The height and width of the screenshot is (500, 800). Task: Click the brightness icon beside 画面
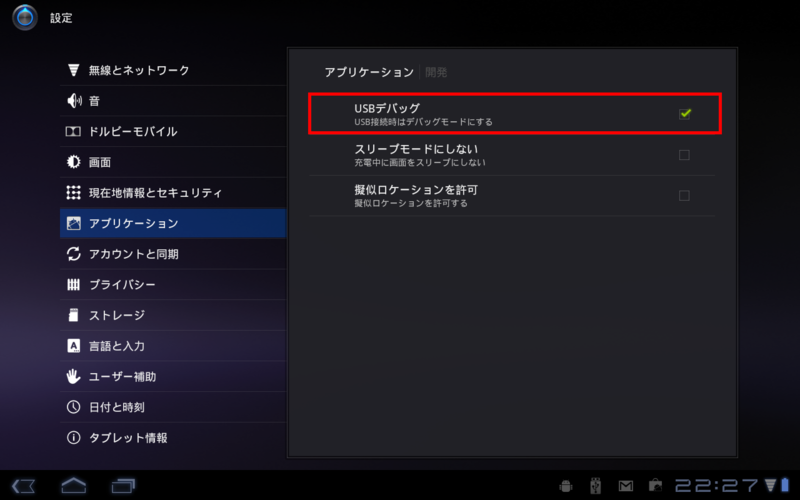coord(73,162)
